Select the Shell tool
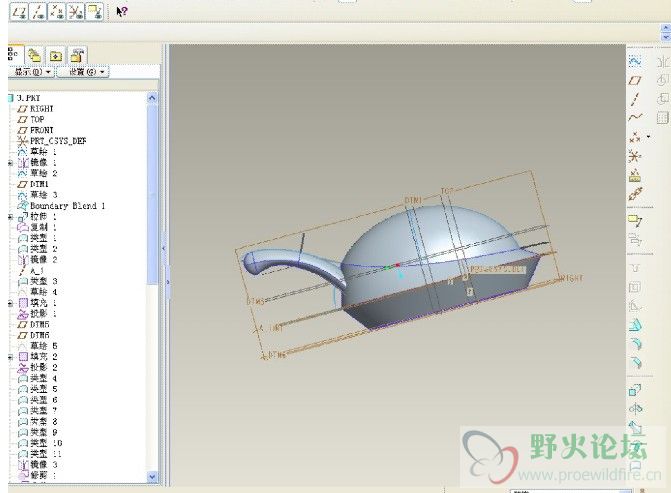 pyautogui.click(x=635, y=287)
